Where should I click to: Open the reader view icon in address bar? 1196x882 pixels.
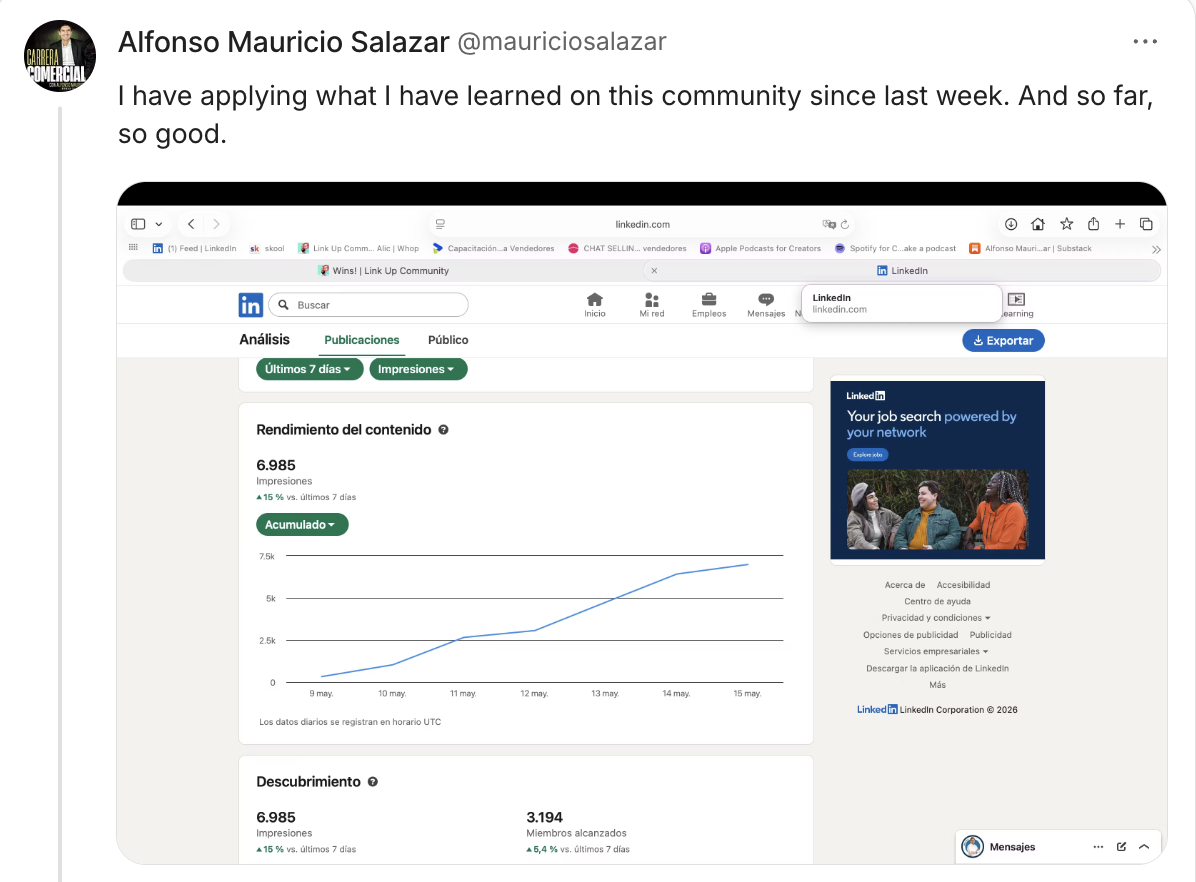pos(440,224)
